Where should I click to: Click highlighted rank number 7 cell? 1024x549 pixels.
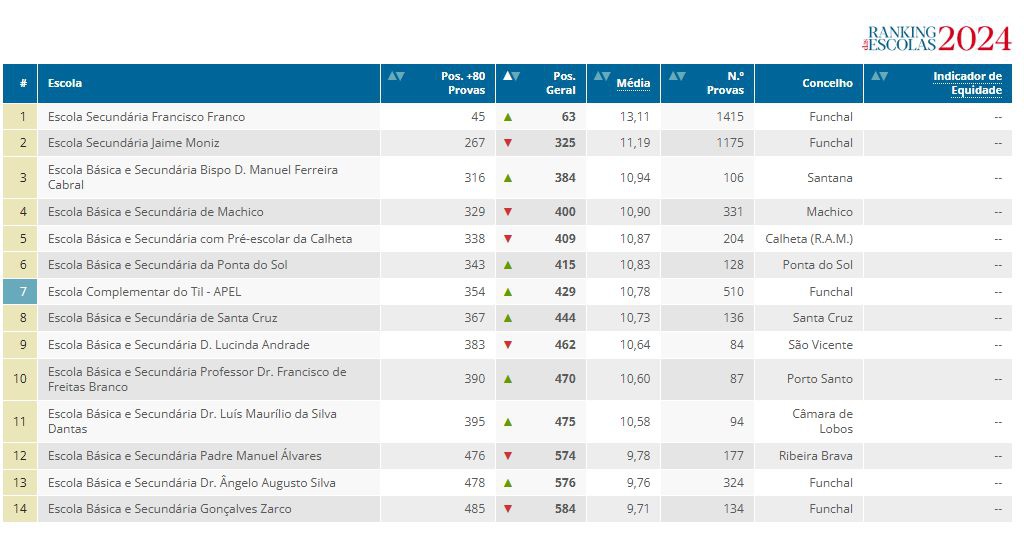(x=21, y=292)
